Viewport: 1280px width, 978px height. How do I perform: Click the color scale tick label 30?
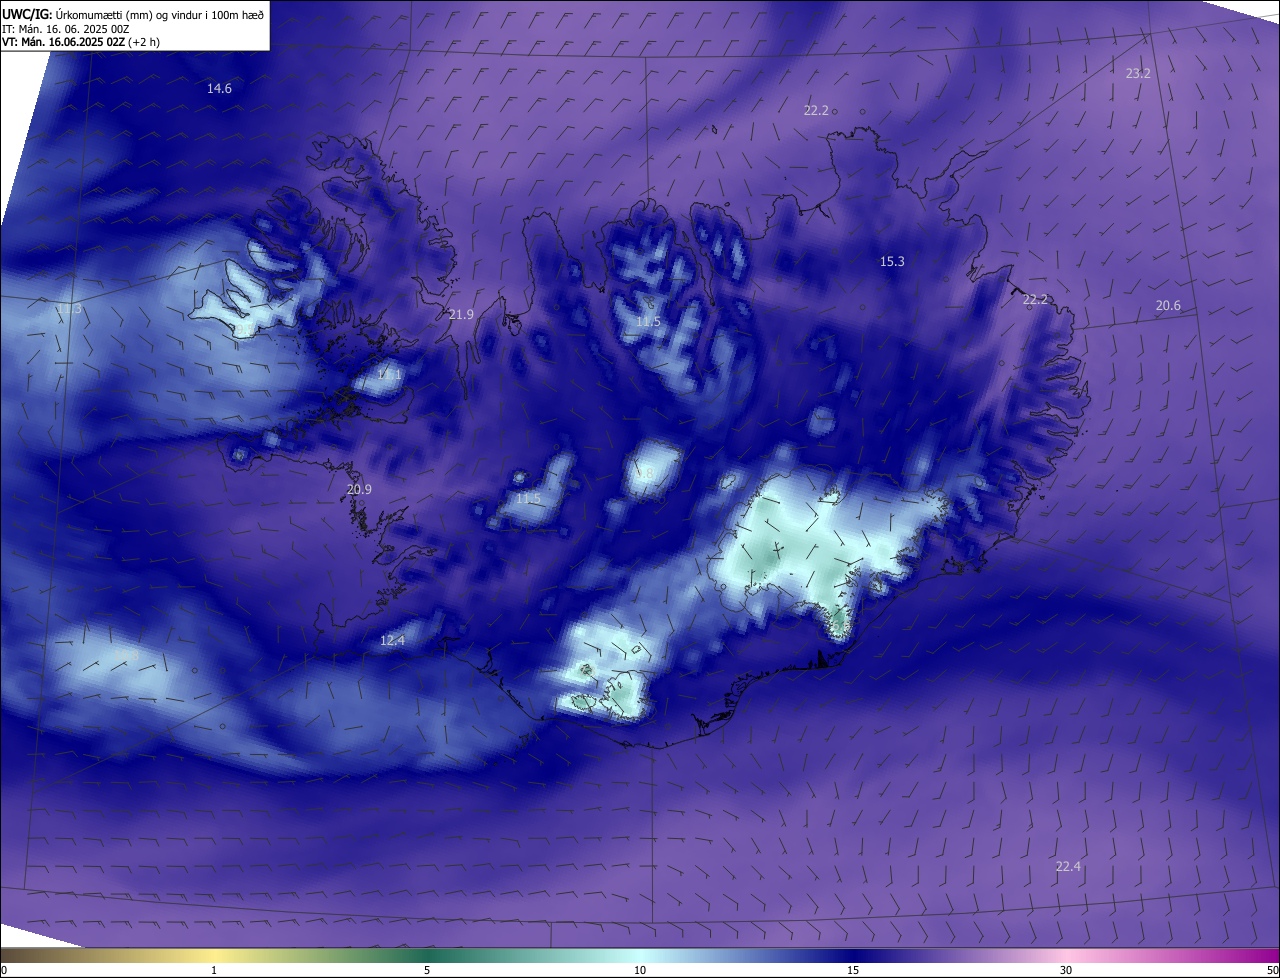click(1066, 970)
